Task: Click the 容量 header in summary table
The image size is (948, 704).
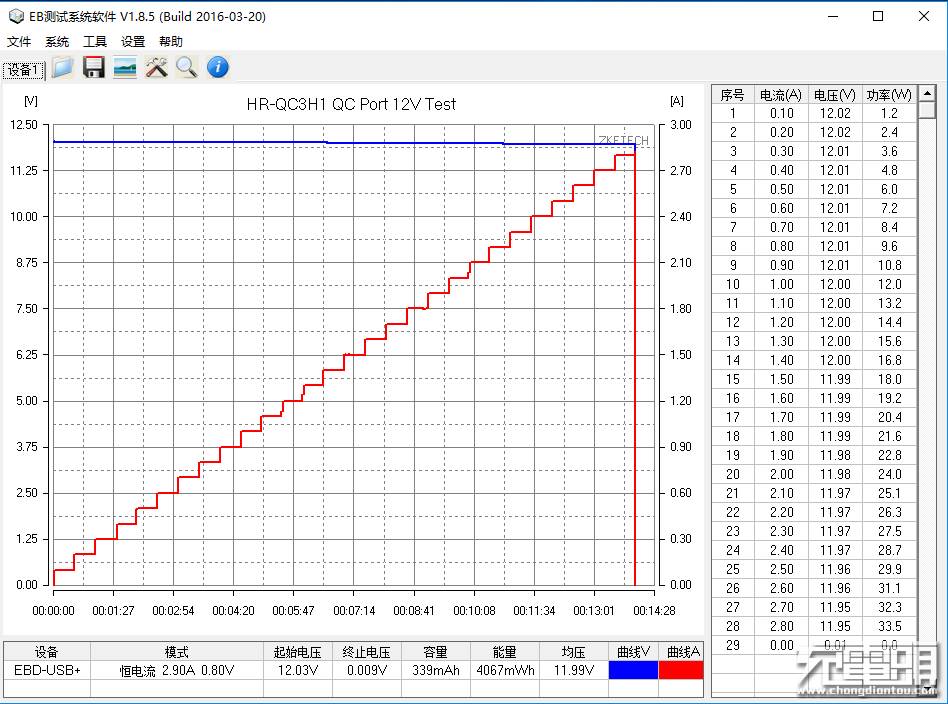Action: click(435, 651)
